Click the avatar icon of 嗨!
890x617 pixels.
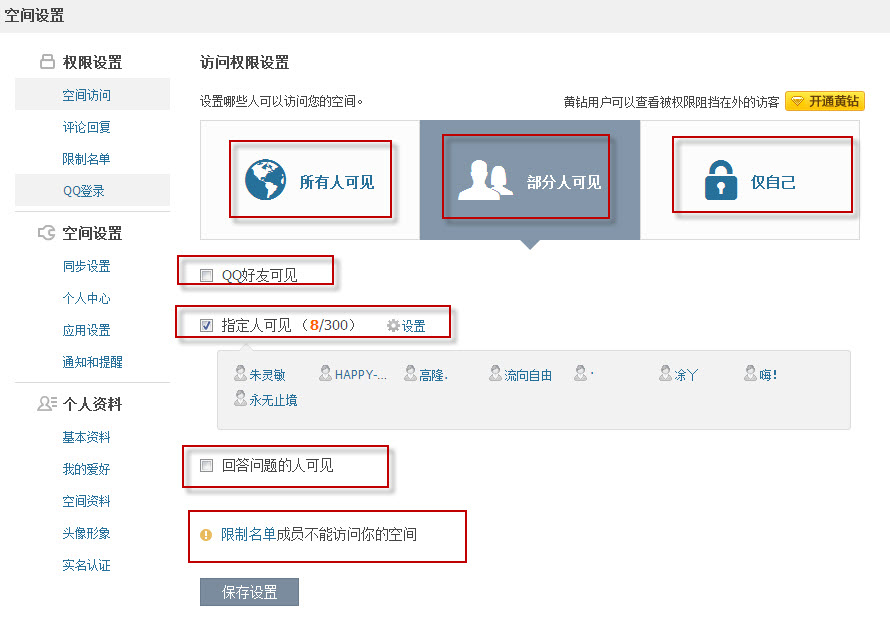coord(750,373)
